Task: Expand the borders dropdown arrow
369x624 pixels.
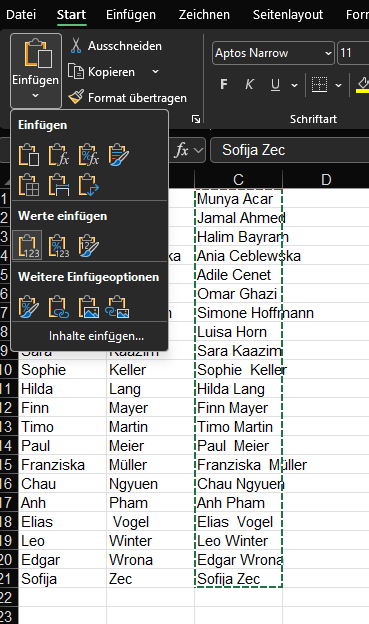Action: 338,85
